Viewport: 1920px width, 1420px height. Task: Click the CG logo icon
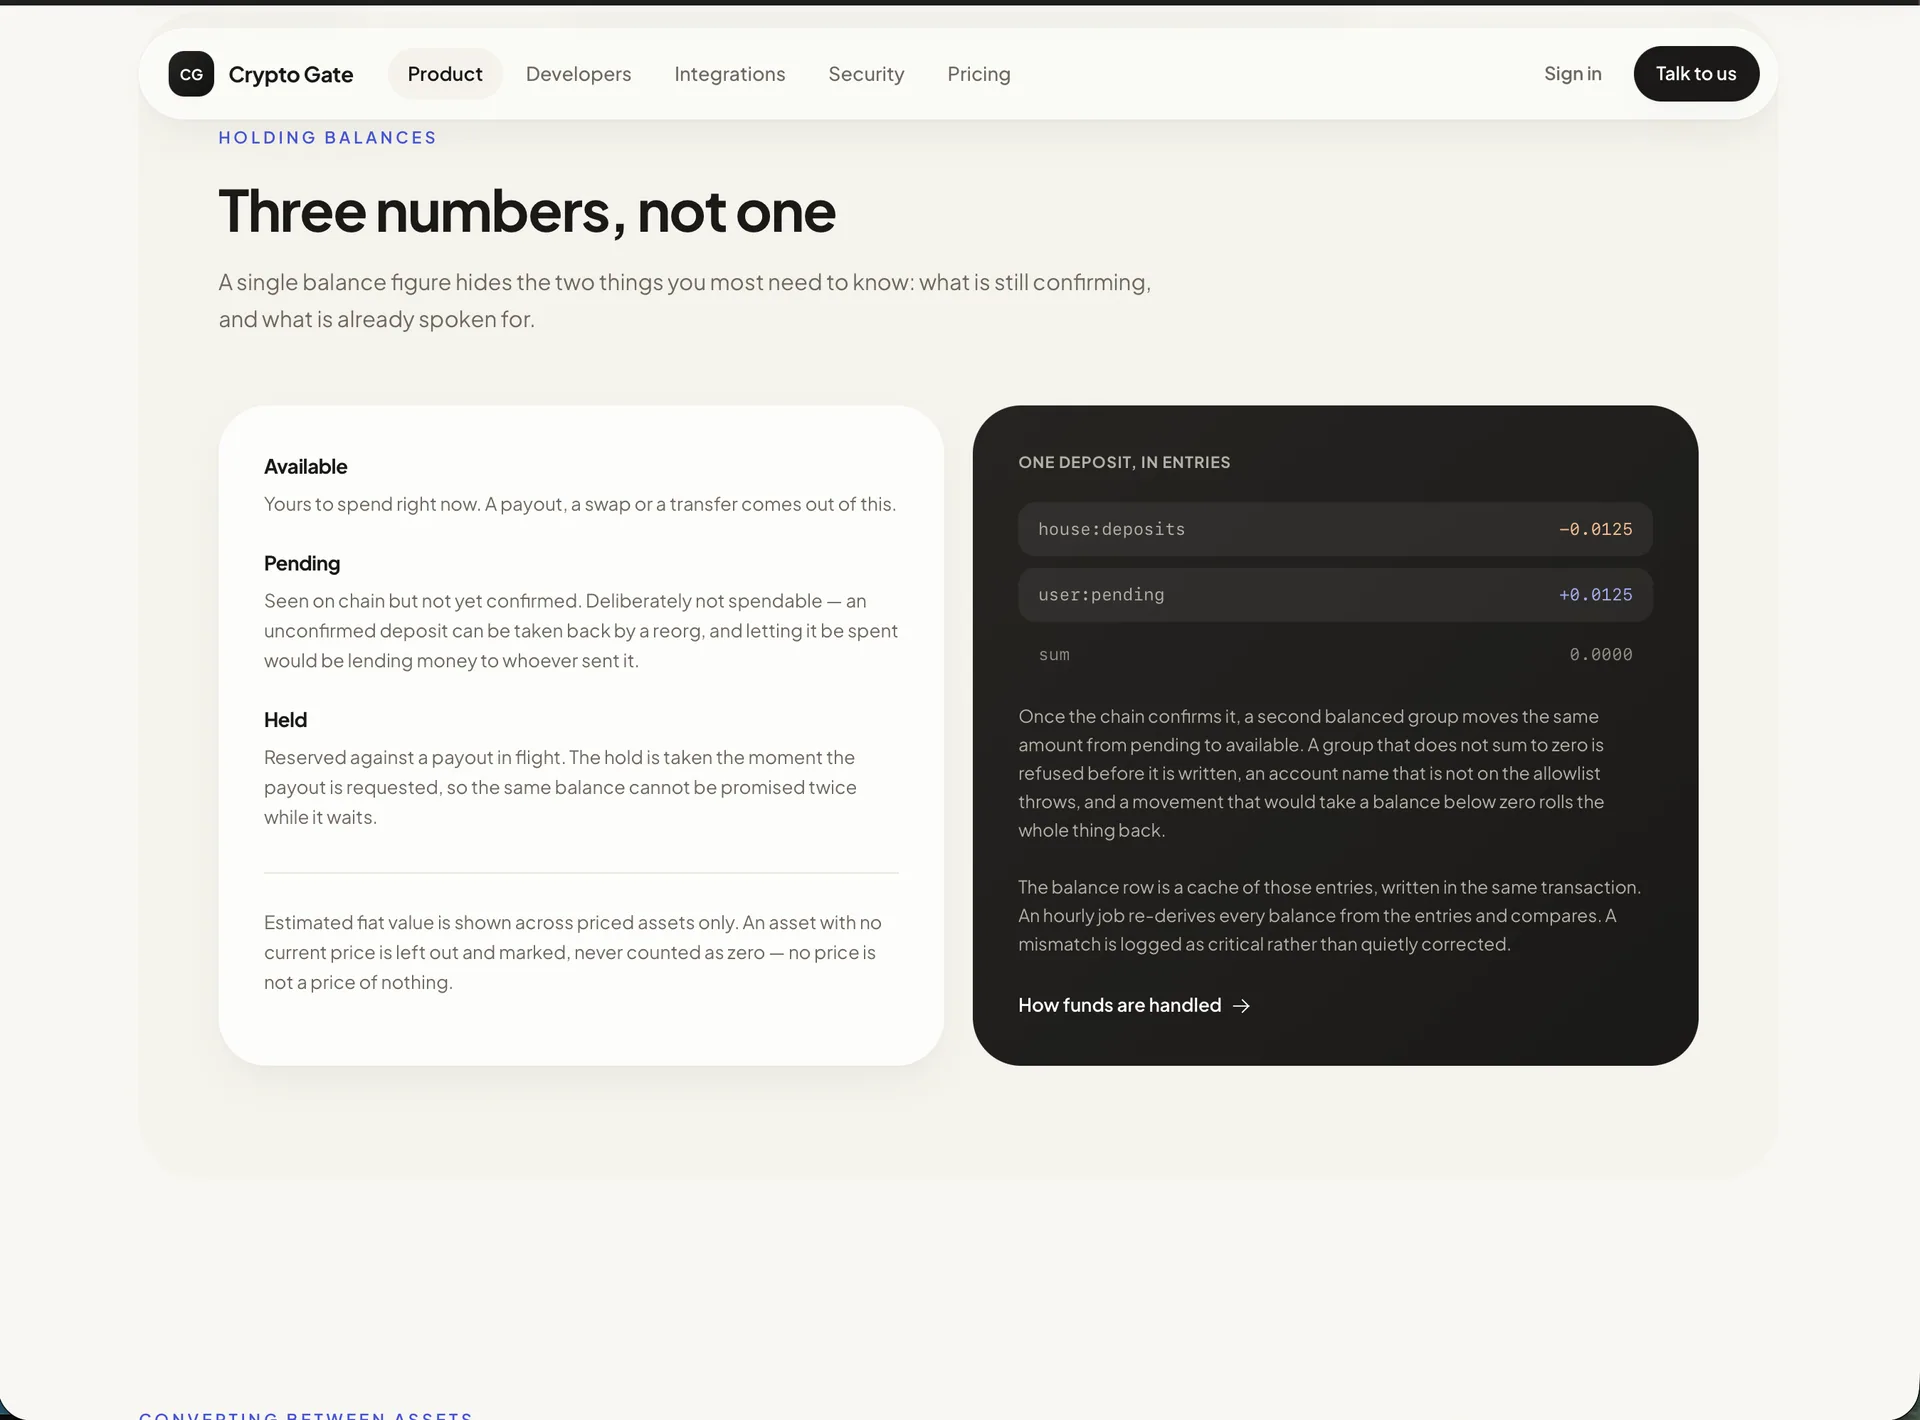pyautogui.click(x=191, y=74)
